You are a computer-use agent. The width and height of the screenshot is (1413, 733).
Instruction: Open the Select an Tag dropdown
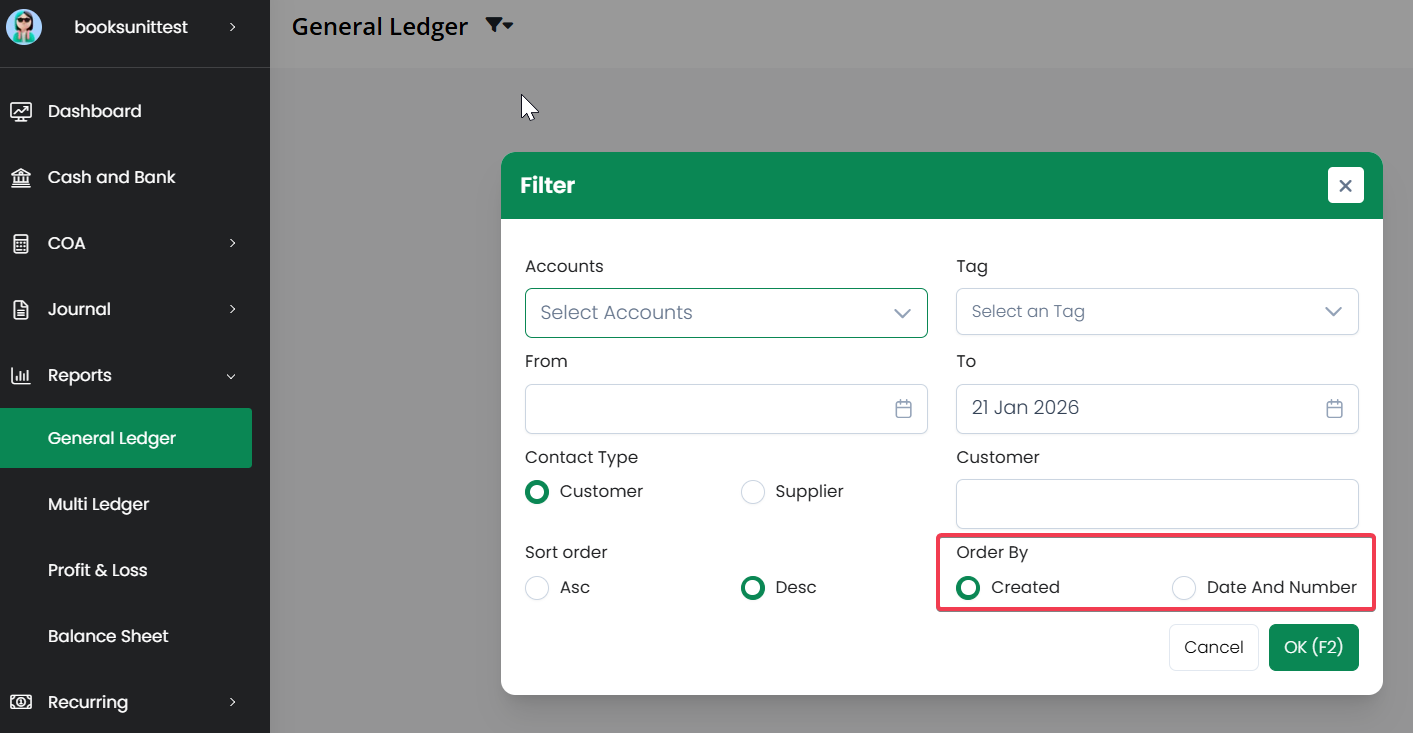[x=1157, y=312]
